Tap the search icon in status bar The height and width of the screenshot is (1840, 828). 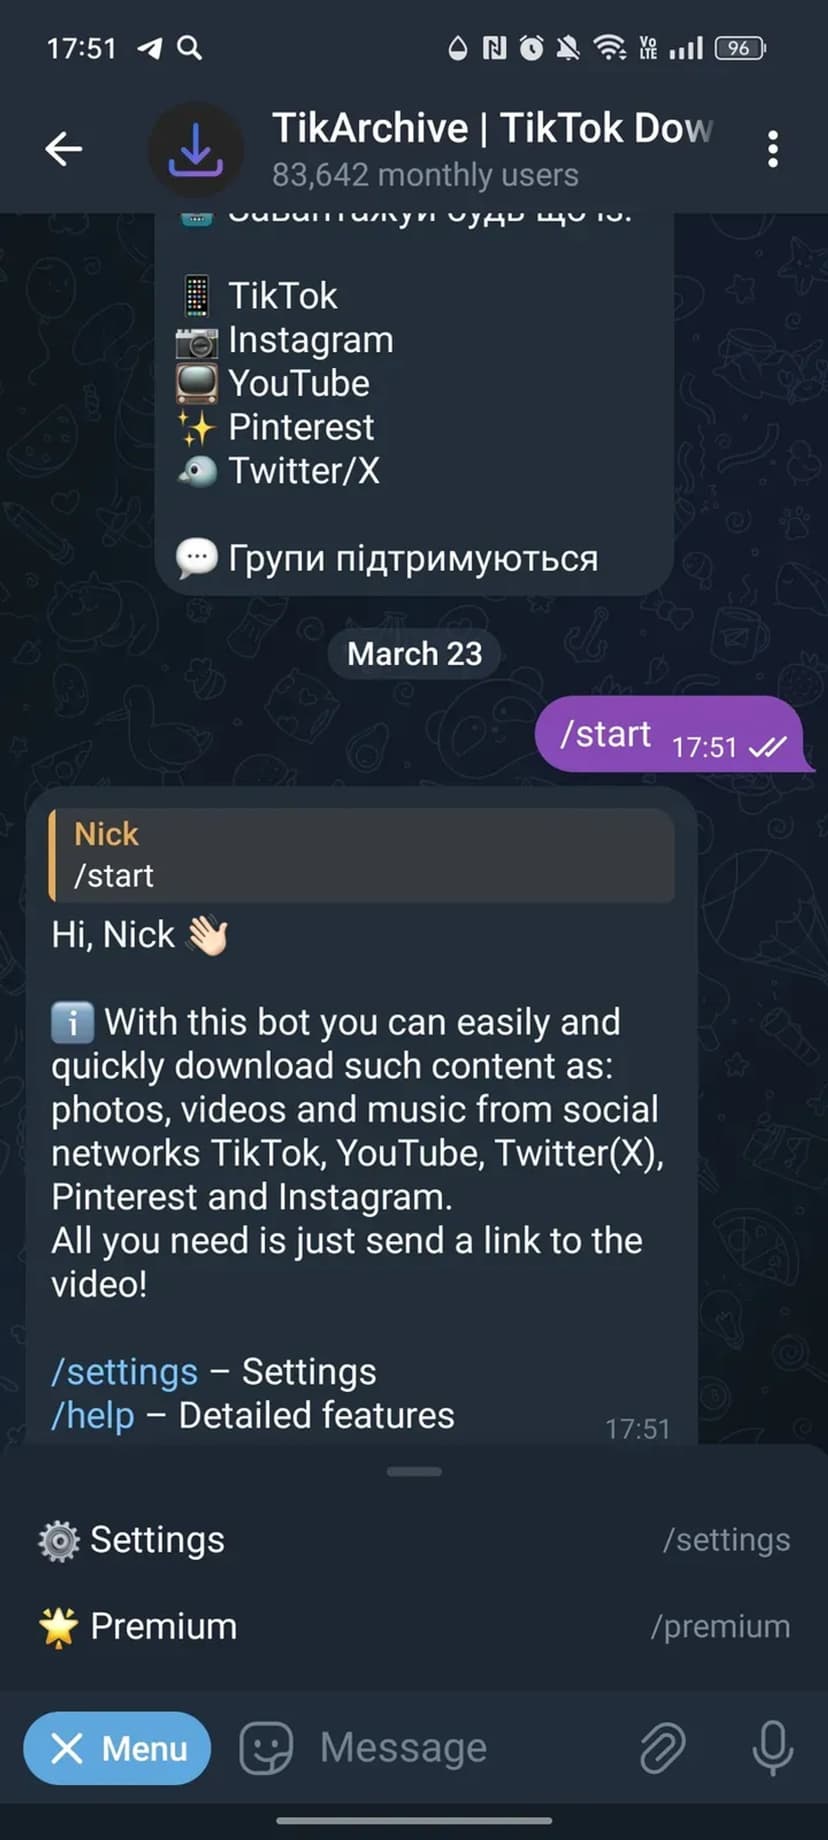(x=189, y=48)
